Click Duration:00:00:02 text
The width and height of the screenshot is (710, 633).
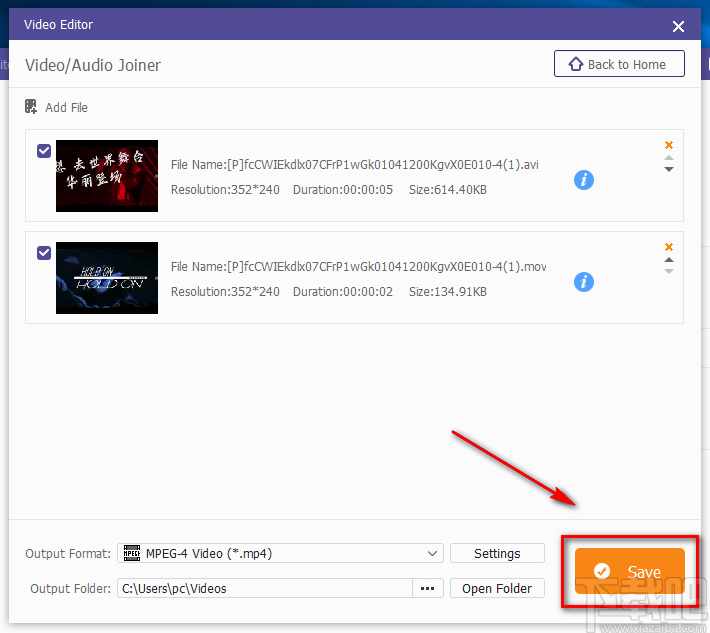[343, 291]
